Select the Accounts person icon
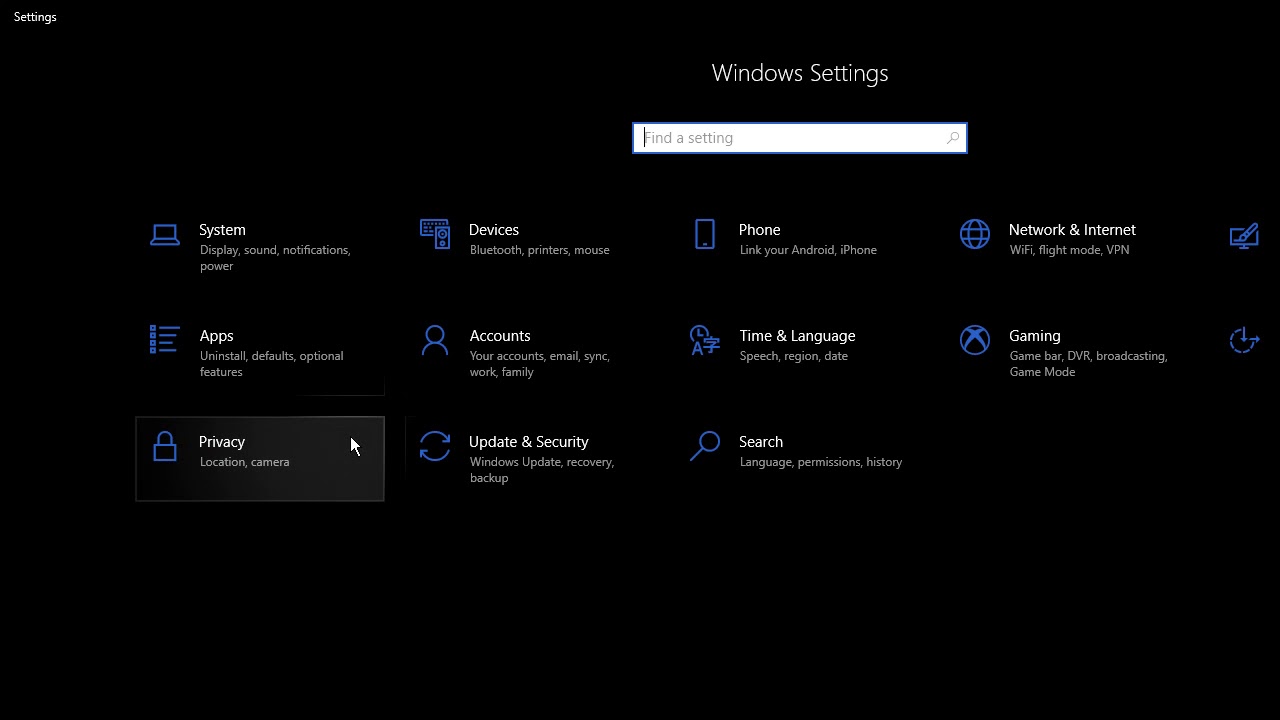The image size is (1280, 720). [x=435, y=340]
